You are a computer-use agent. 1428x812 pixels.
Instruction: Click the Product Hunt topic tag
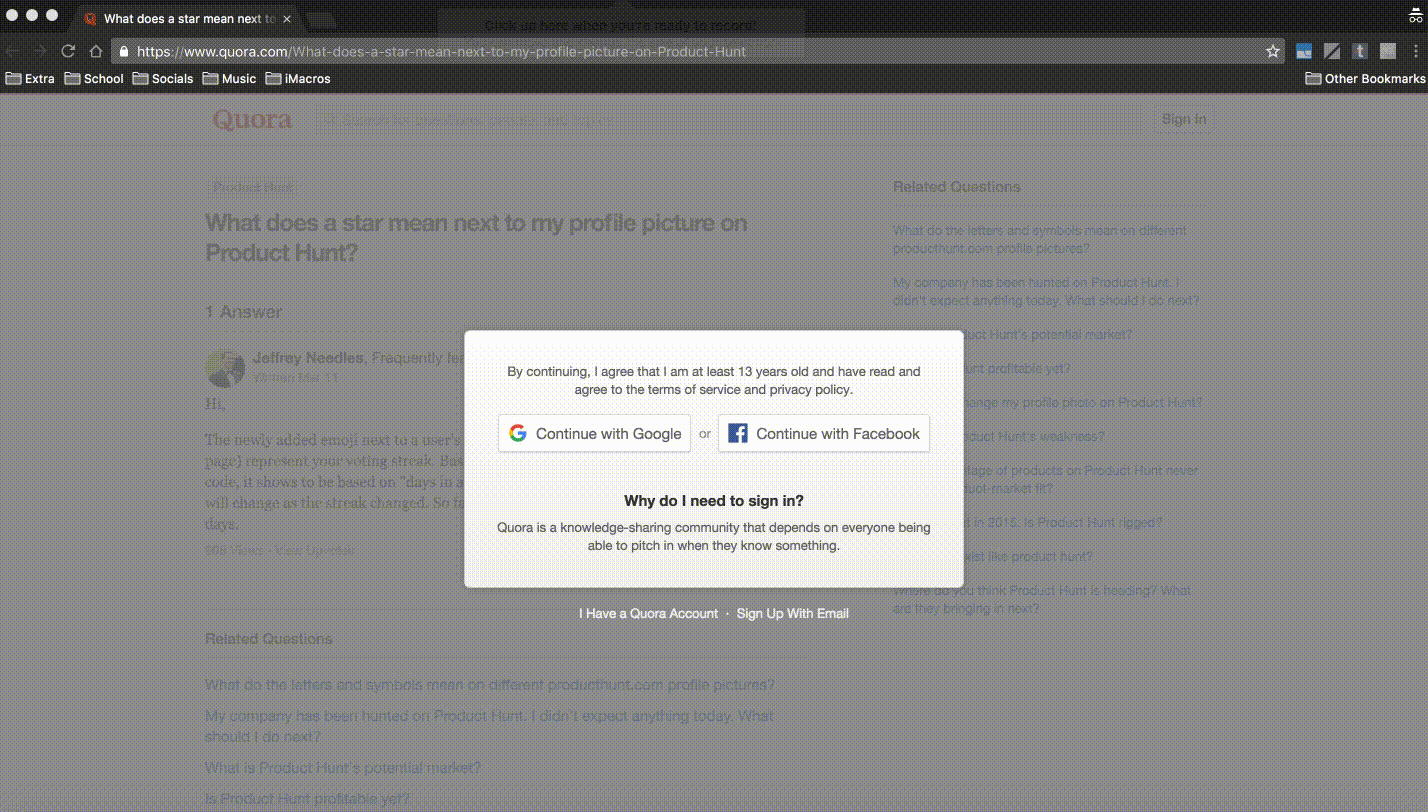click(x=253, y=187)
